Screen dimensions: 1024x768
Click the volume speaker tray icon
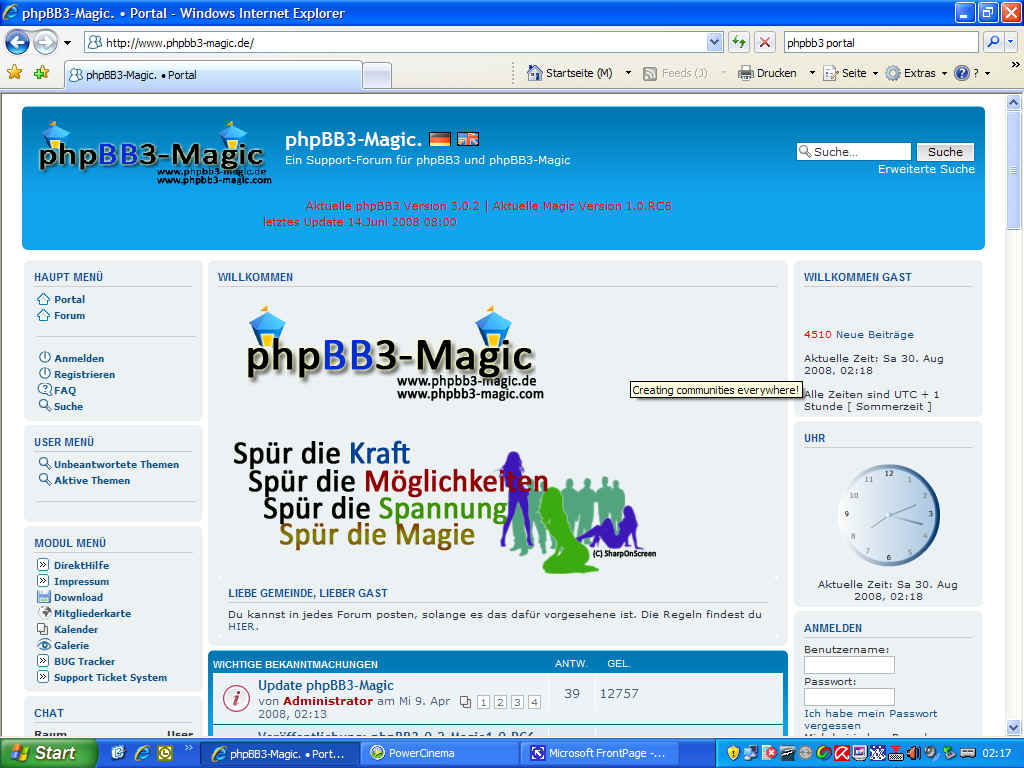pyautogui.click(x=914, y=753)
